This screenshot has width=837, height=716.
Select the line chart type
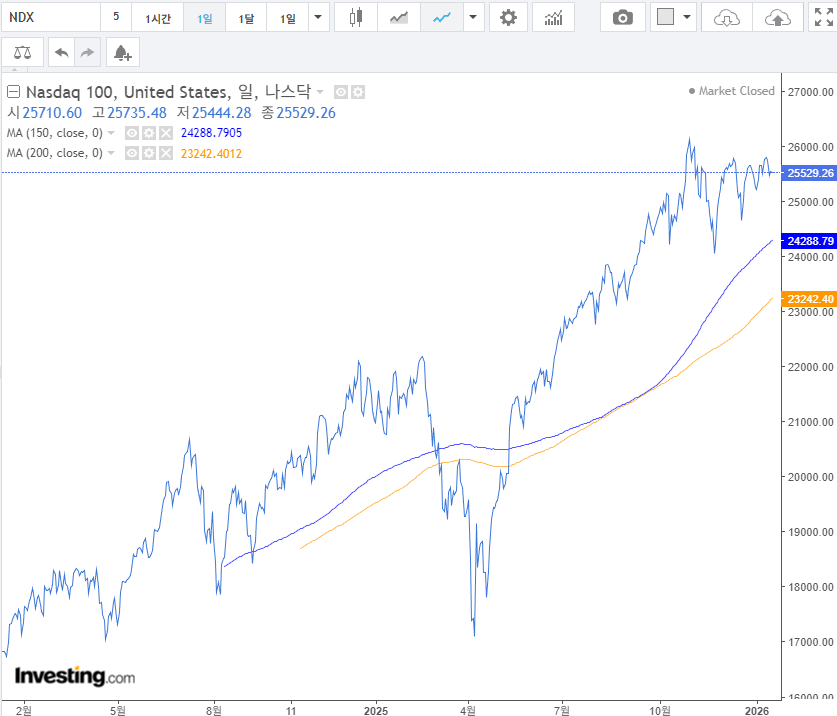pyautogui.click(x=441, y=18)
